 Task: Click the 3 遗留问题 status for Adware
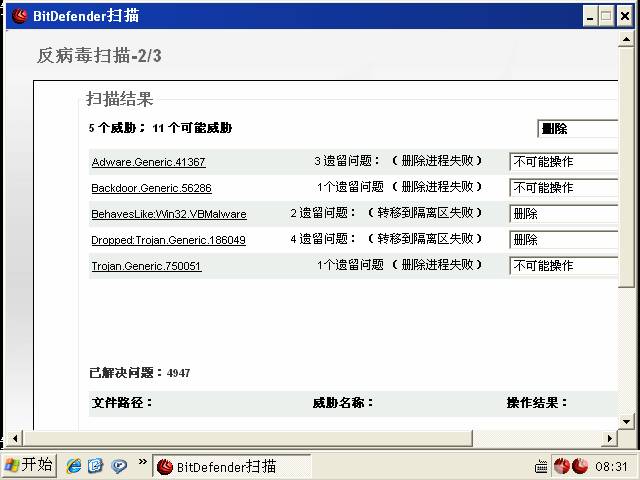pos(398,161)
